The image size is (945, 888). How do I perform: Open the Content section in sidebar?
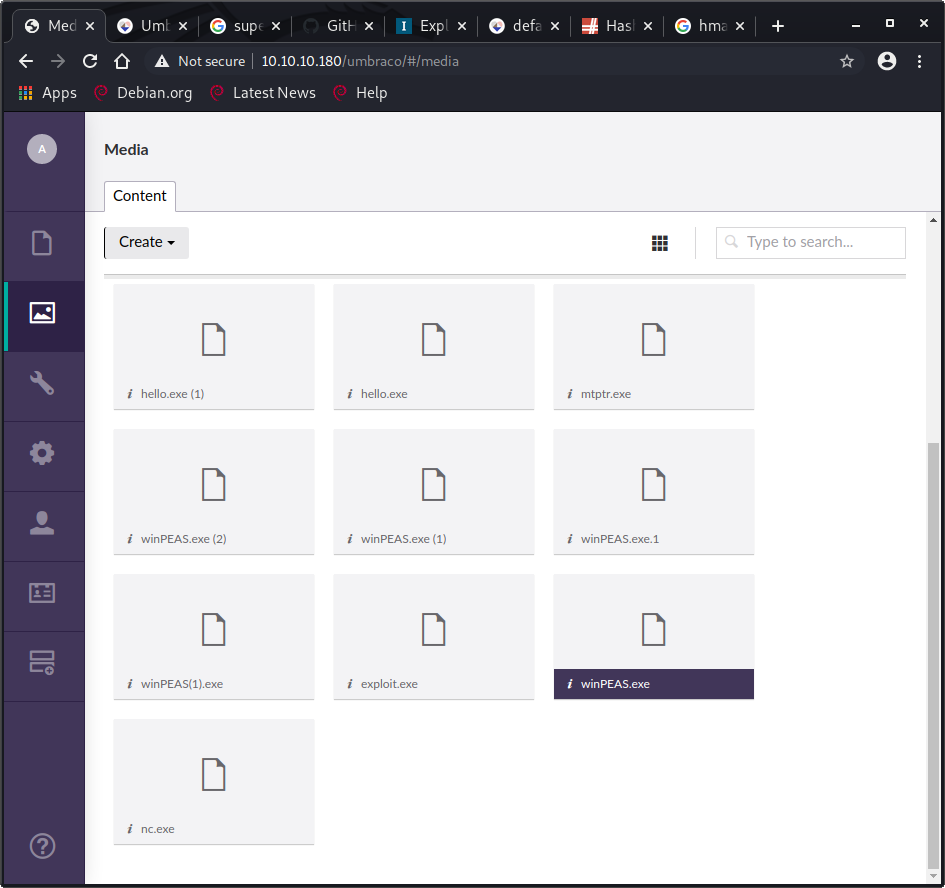pyautogui.click(x=42, y=243)
